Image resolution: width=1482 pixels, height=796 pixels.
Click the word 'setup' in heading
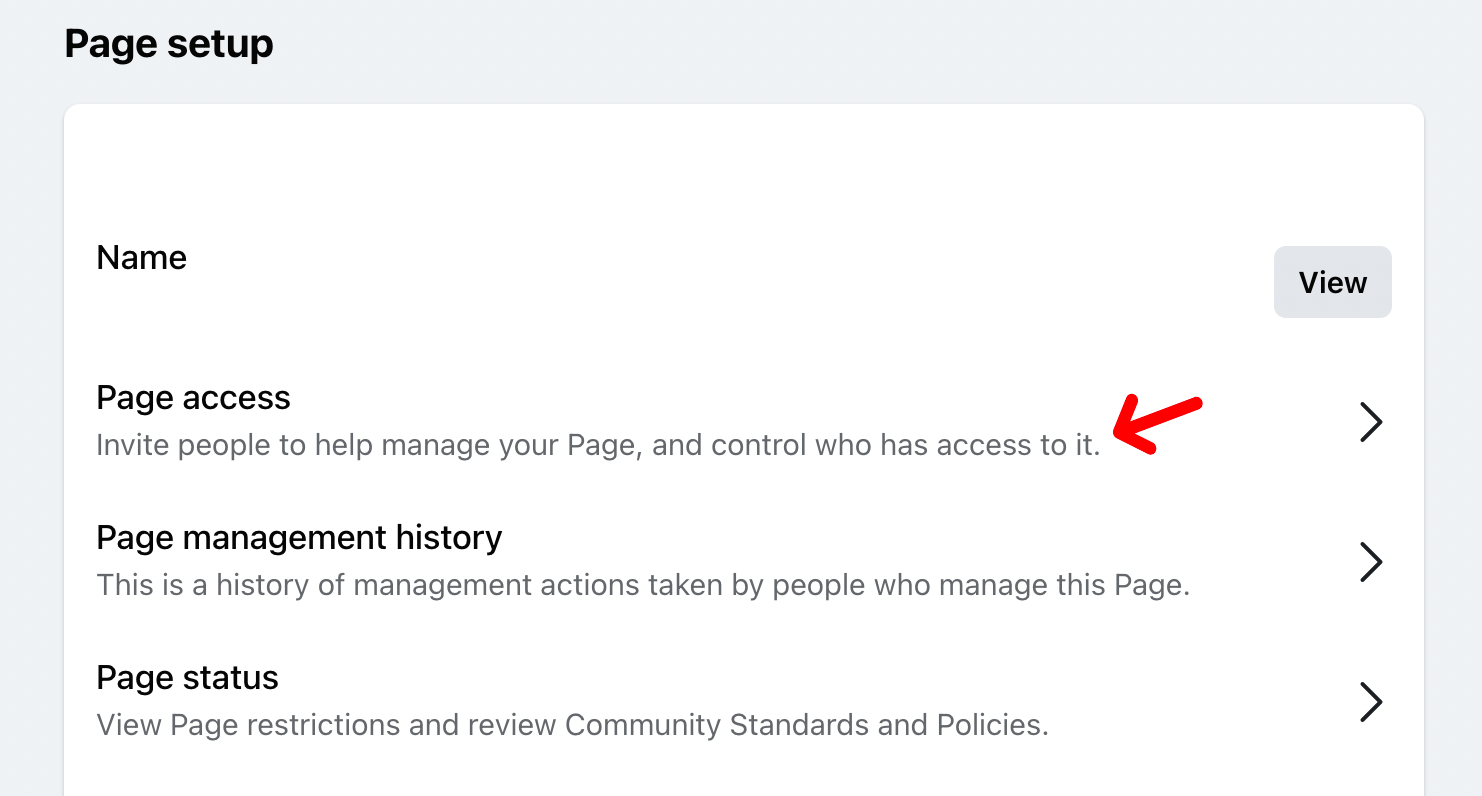[221, 46]
